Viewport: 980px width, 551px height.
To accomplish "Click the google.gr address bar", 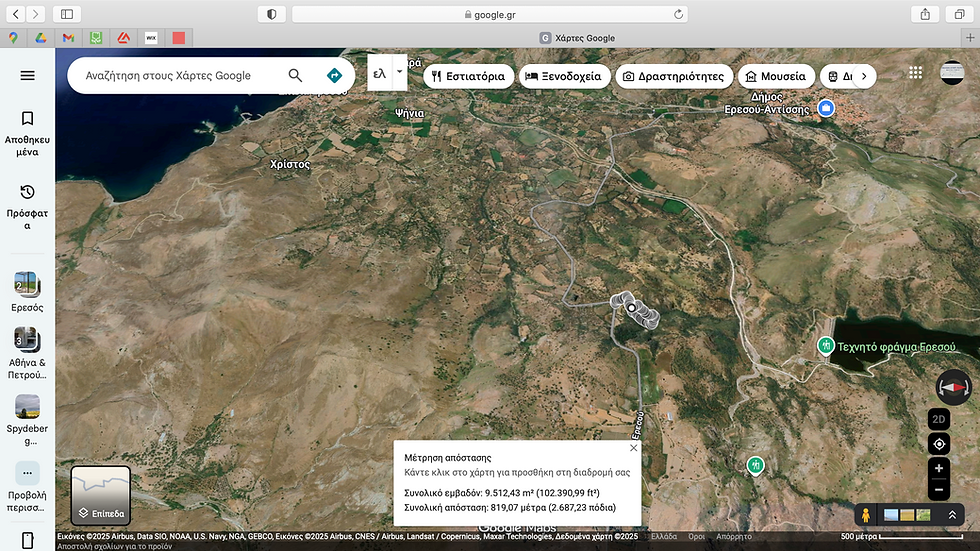I will [489, 14].
